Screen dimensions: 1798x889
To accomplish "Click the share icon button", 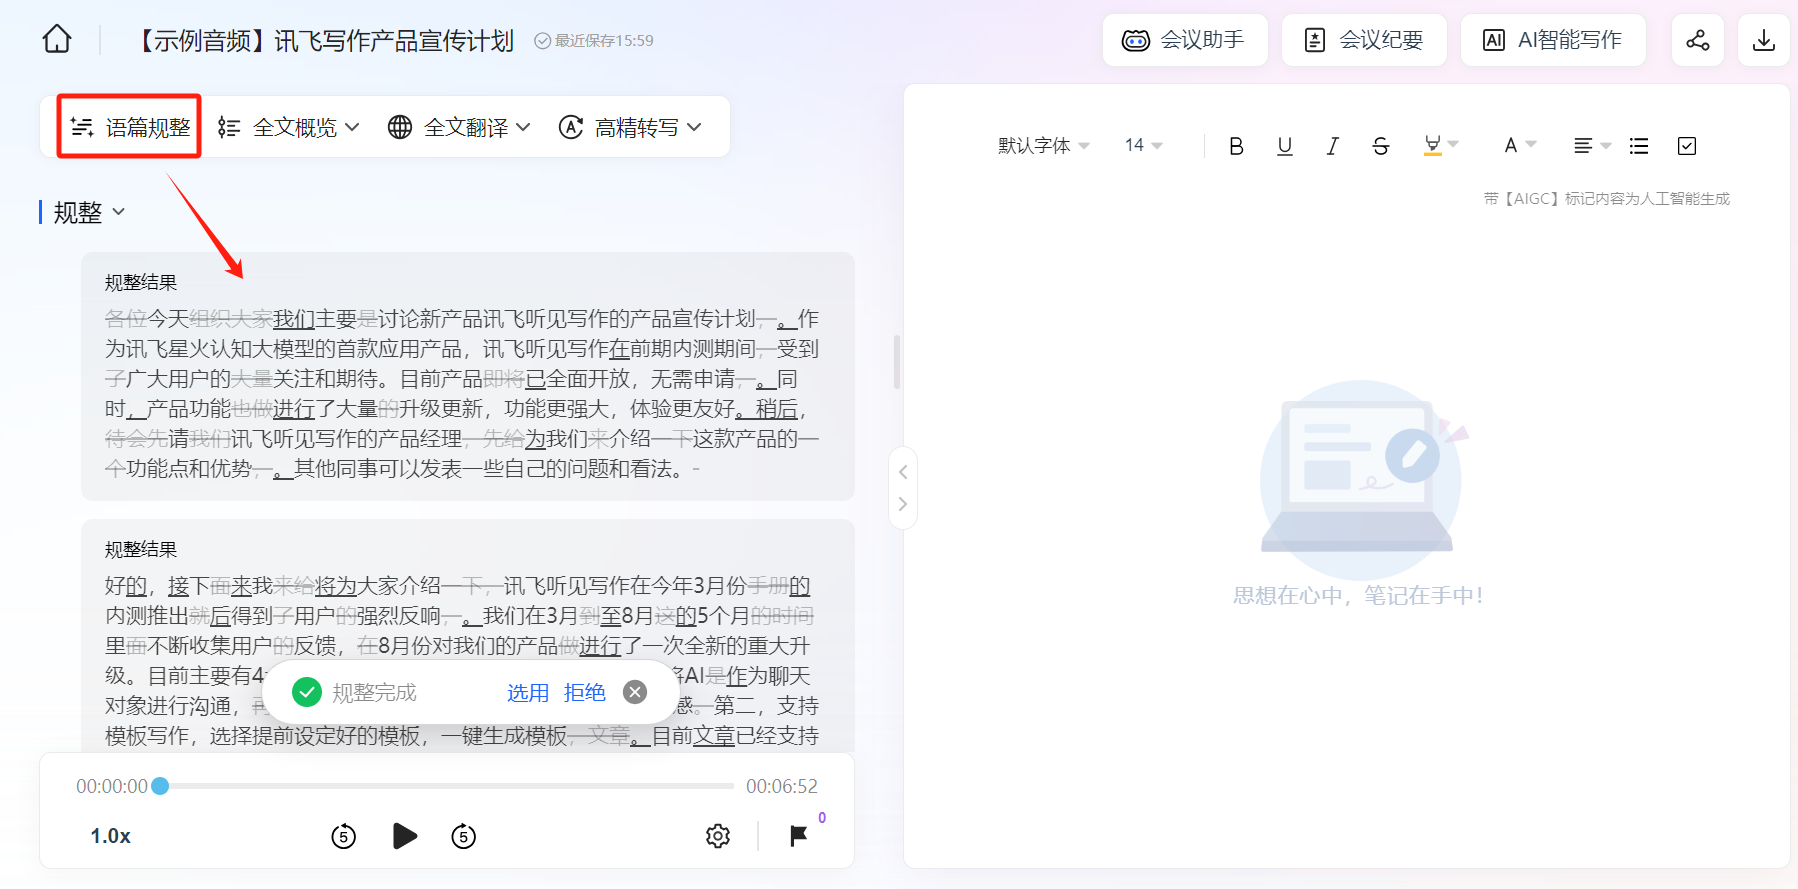I will coord(1697,40).
